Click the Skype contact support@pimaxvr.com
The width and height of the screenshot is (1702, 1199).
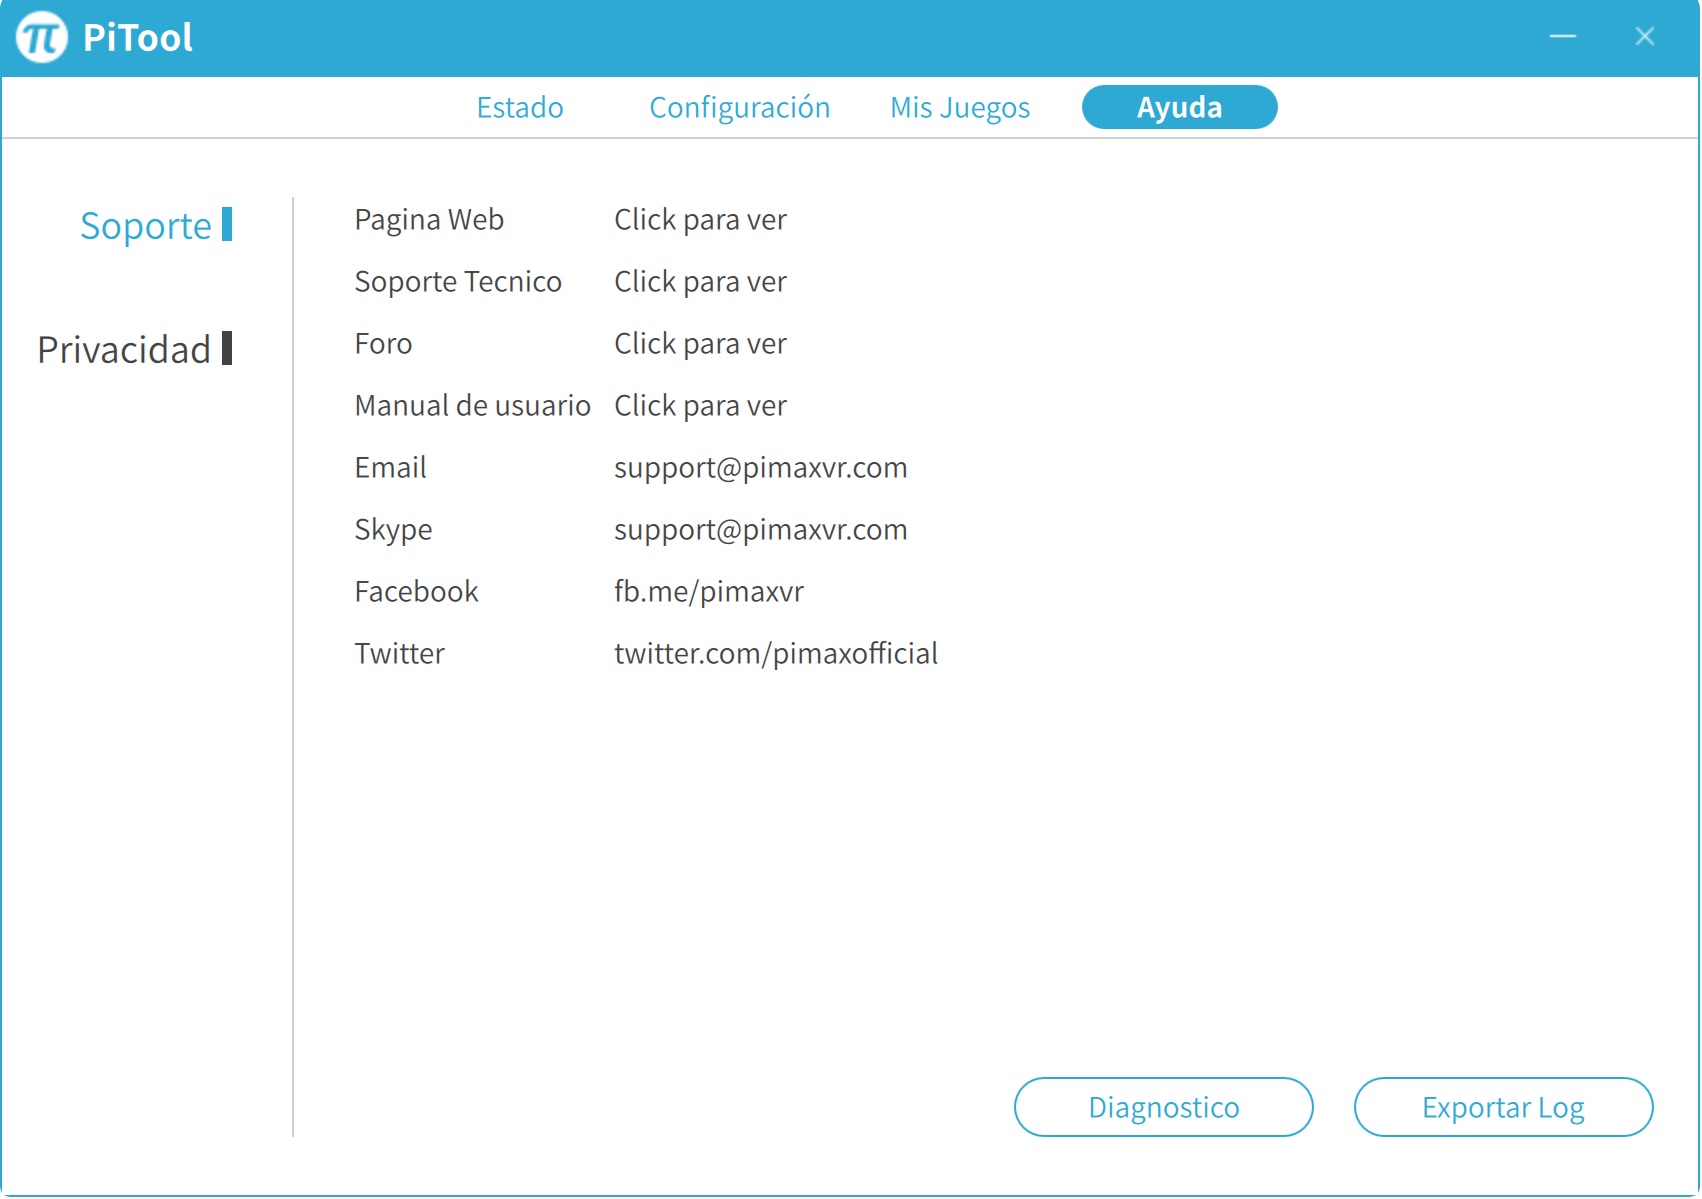pos(761,530)
